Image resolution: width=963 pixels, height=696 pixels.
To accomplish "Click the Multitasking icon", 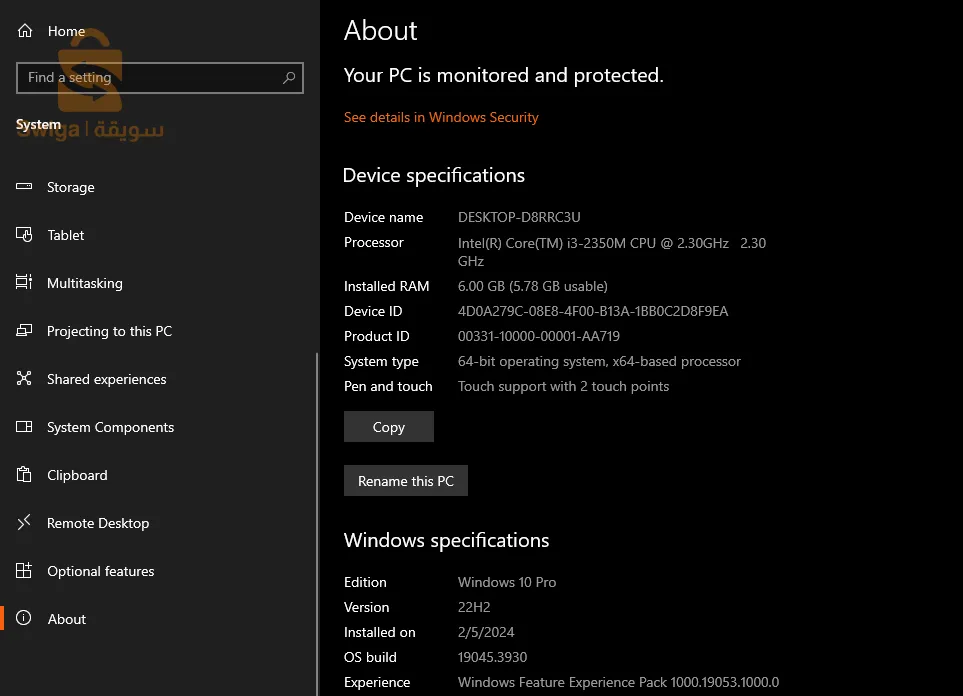I will click(x=25, y=283).
